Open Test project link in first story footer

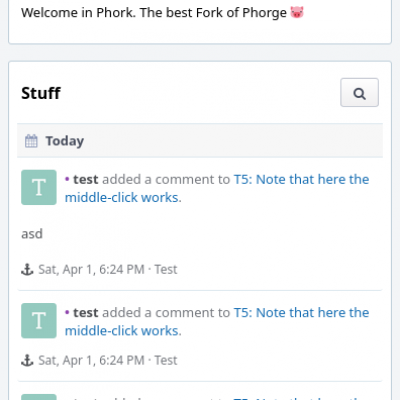coord(166,269)
